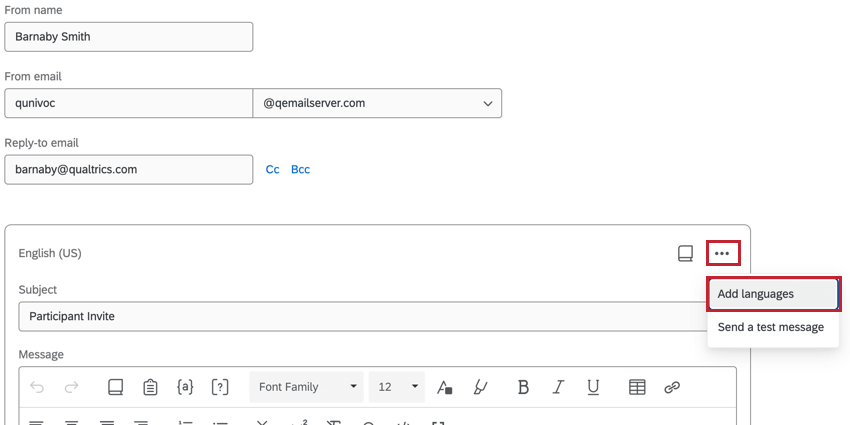
Task: Open the Font Family dropdown
Action: pos(307,387)
